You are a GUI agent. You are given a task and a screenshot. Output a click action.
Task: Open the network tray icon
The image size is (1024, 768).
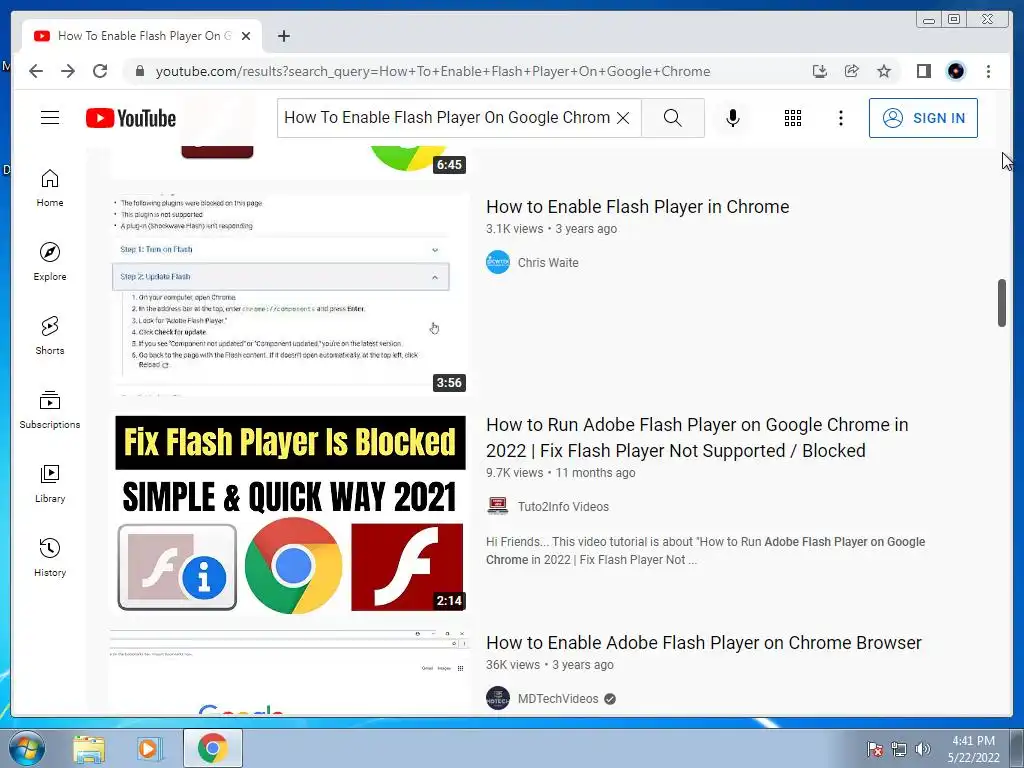coord(899,749)
